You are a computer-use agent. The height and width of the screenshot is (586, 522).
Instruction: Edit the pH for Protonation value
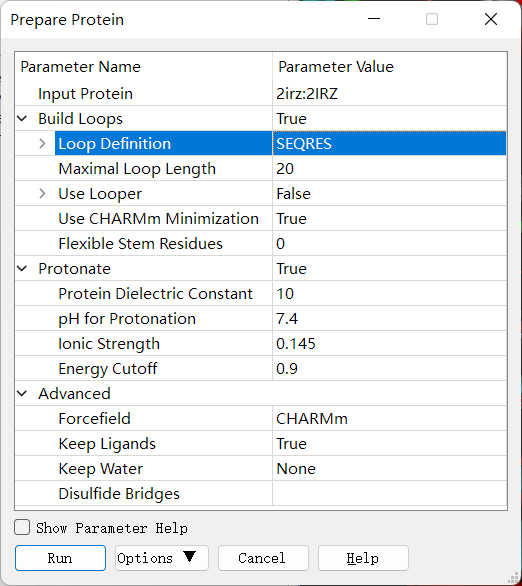pyautogui.click(x=389, y=319)
